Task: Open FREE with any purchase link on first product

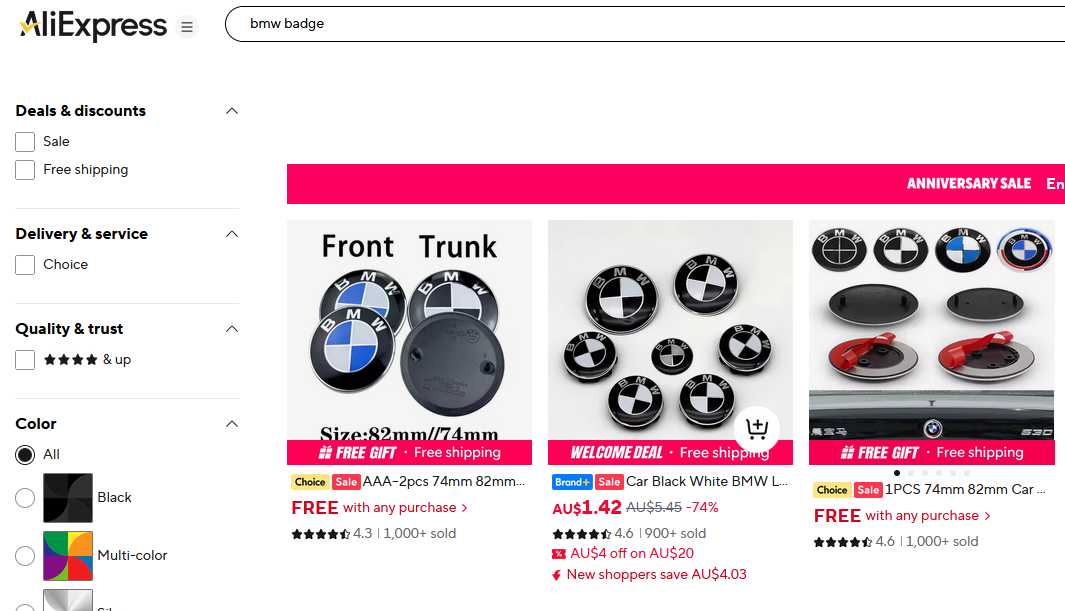Action: tap(380, 508)
